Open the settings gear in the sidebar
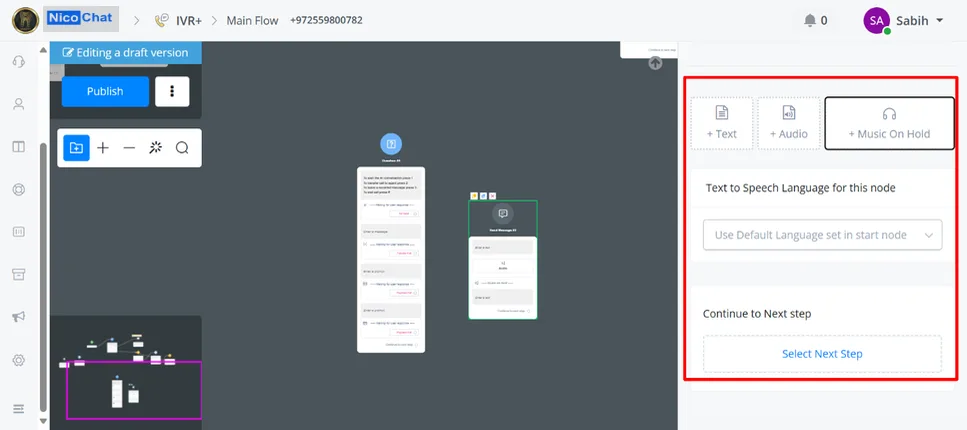The image size is (967, 430). [19, 360]
